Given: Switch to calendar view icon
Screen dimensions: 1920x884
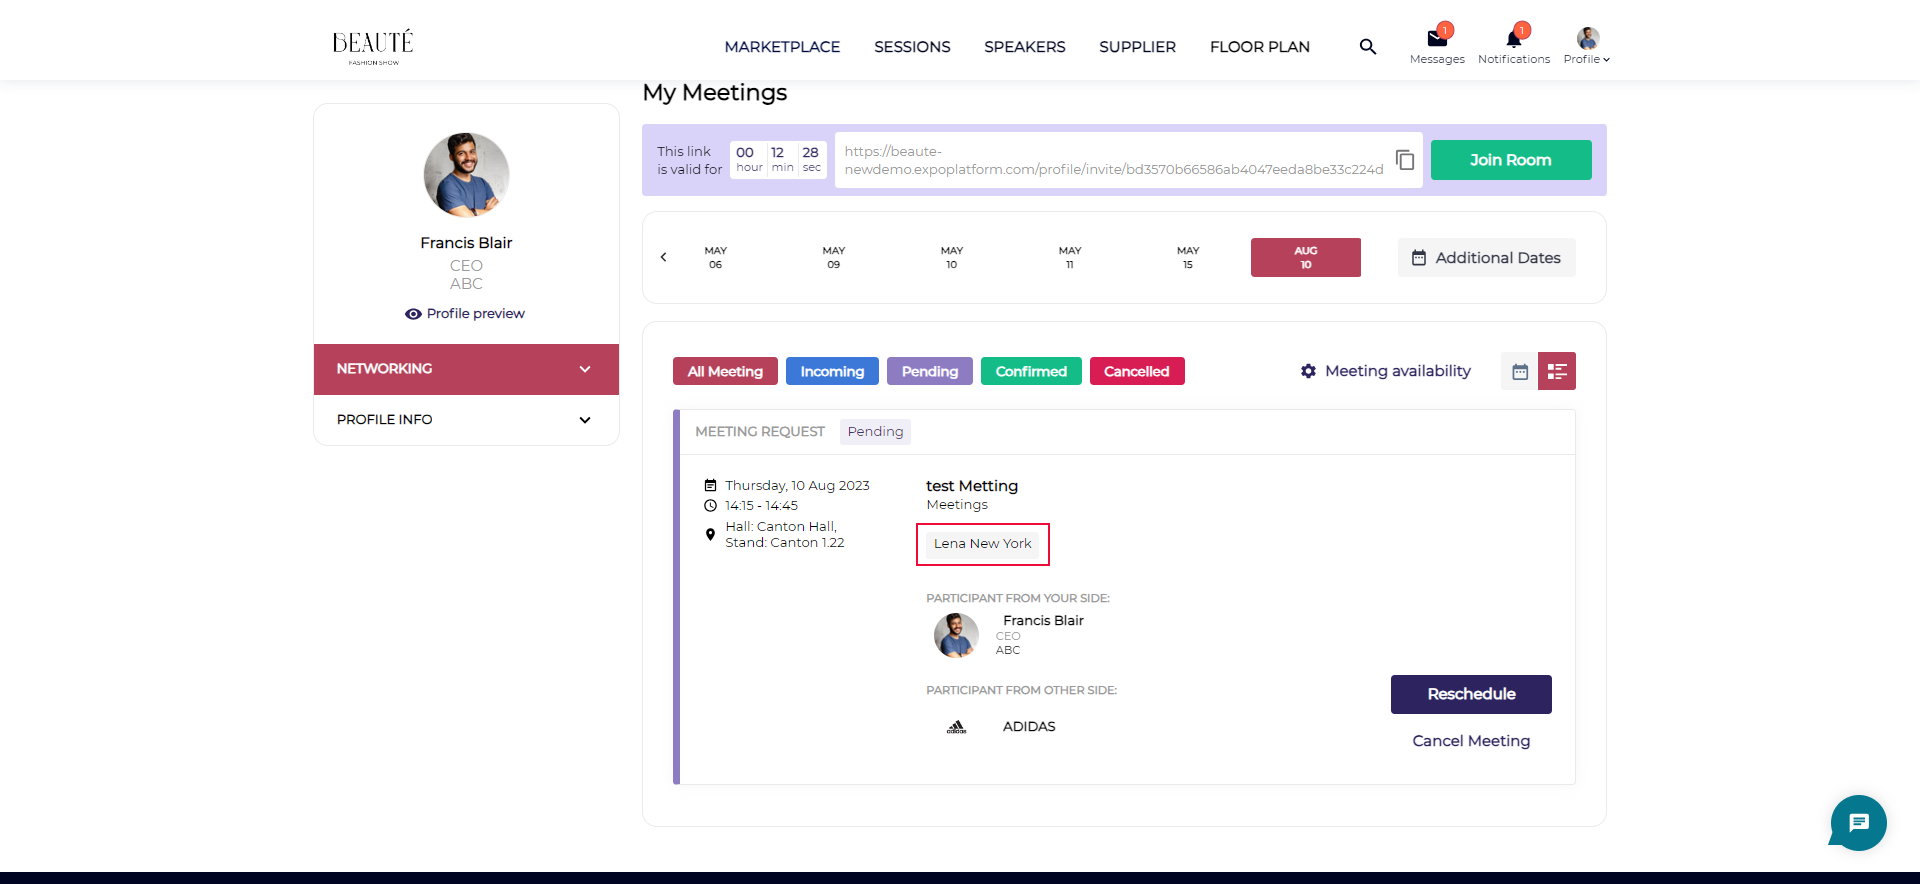Looking at the screenshot, I should point(1519,372).
